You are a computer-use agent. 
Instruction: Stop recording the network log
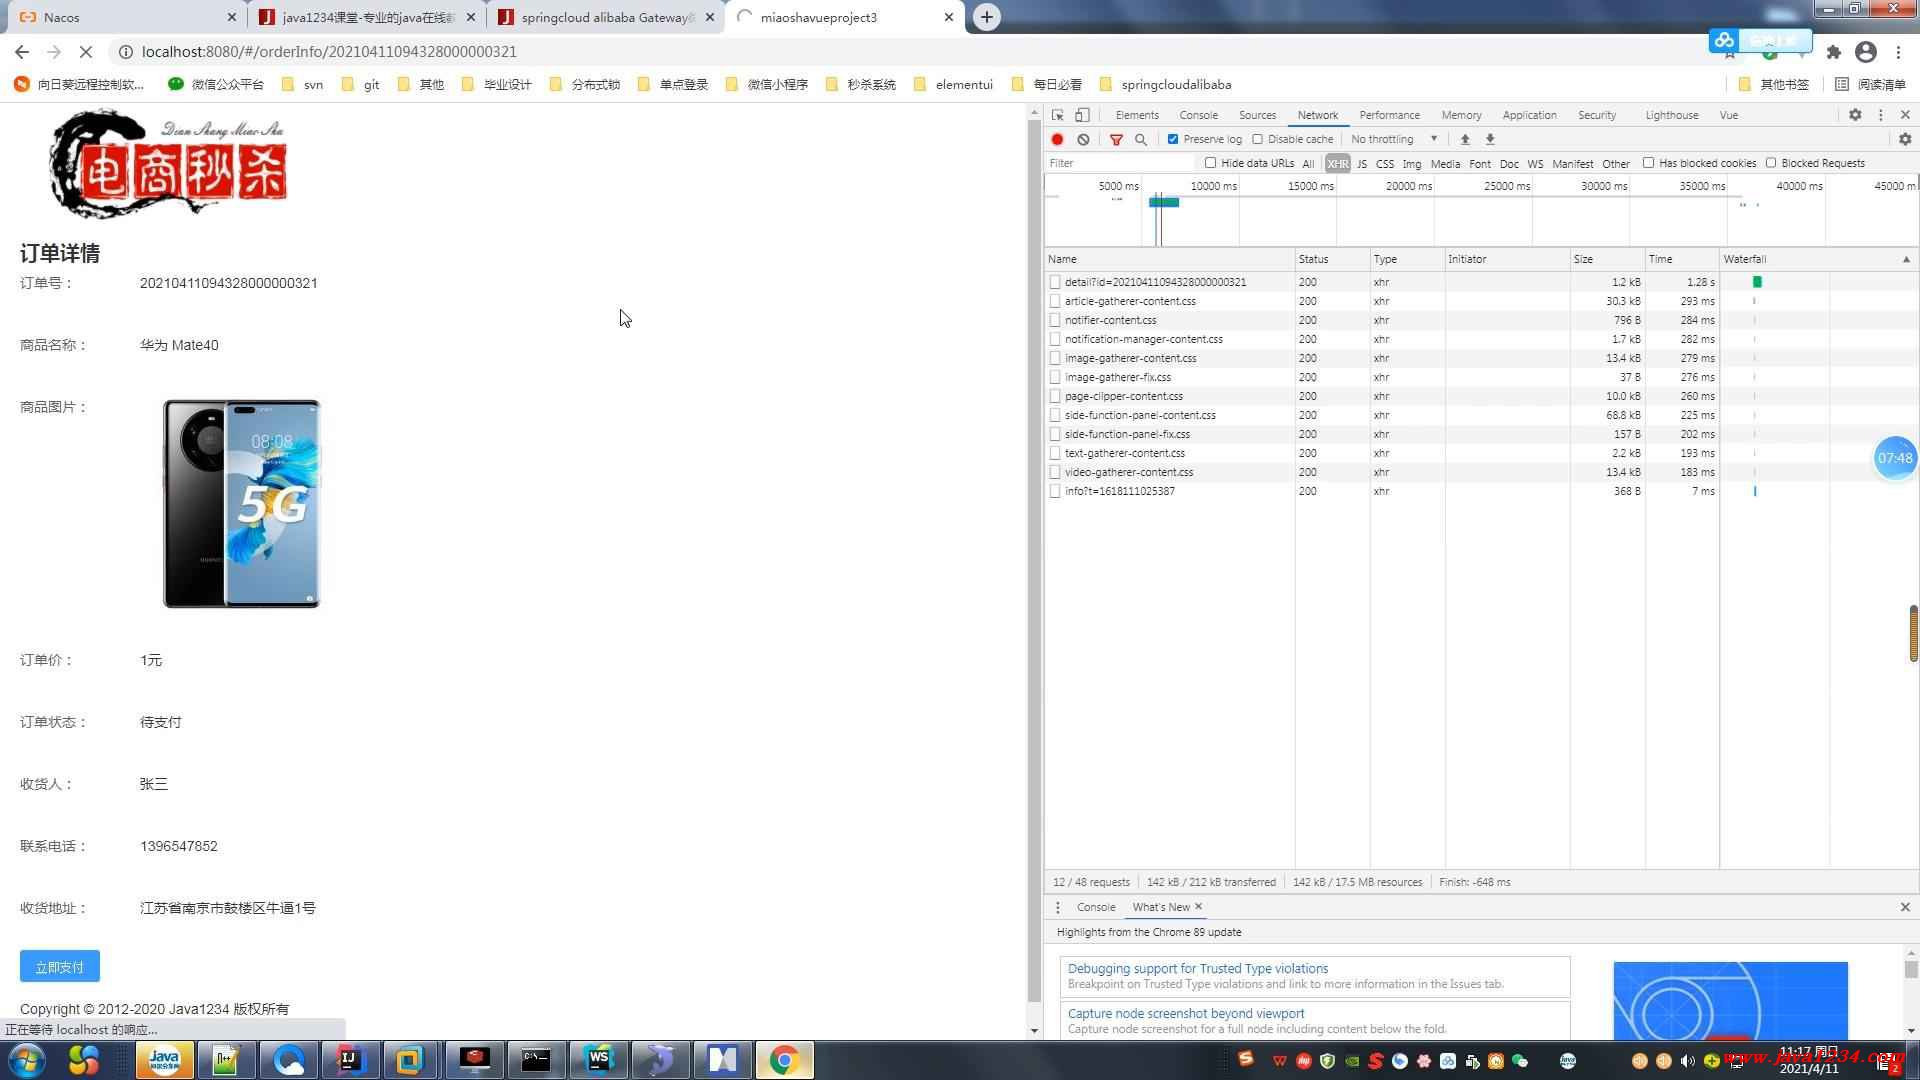click(1057, 139)
